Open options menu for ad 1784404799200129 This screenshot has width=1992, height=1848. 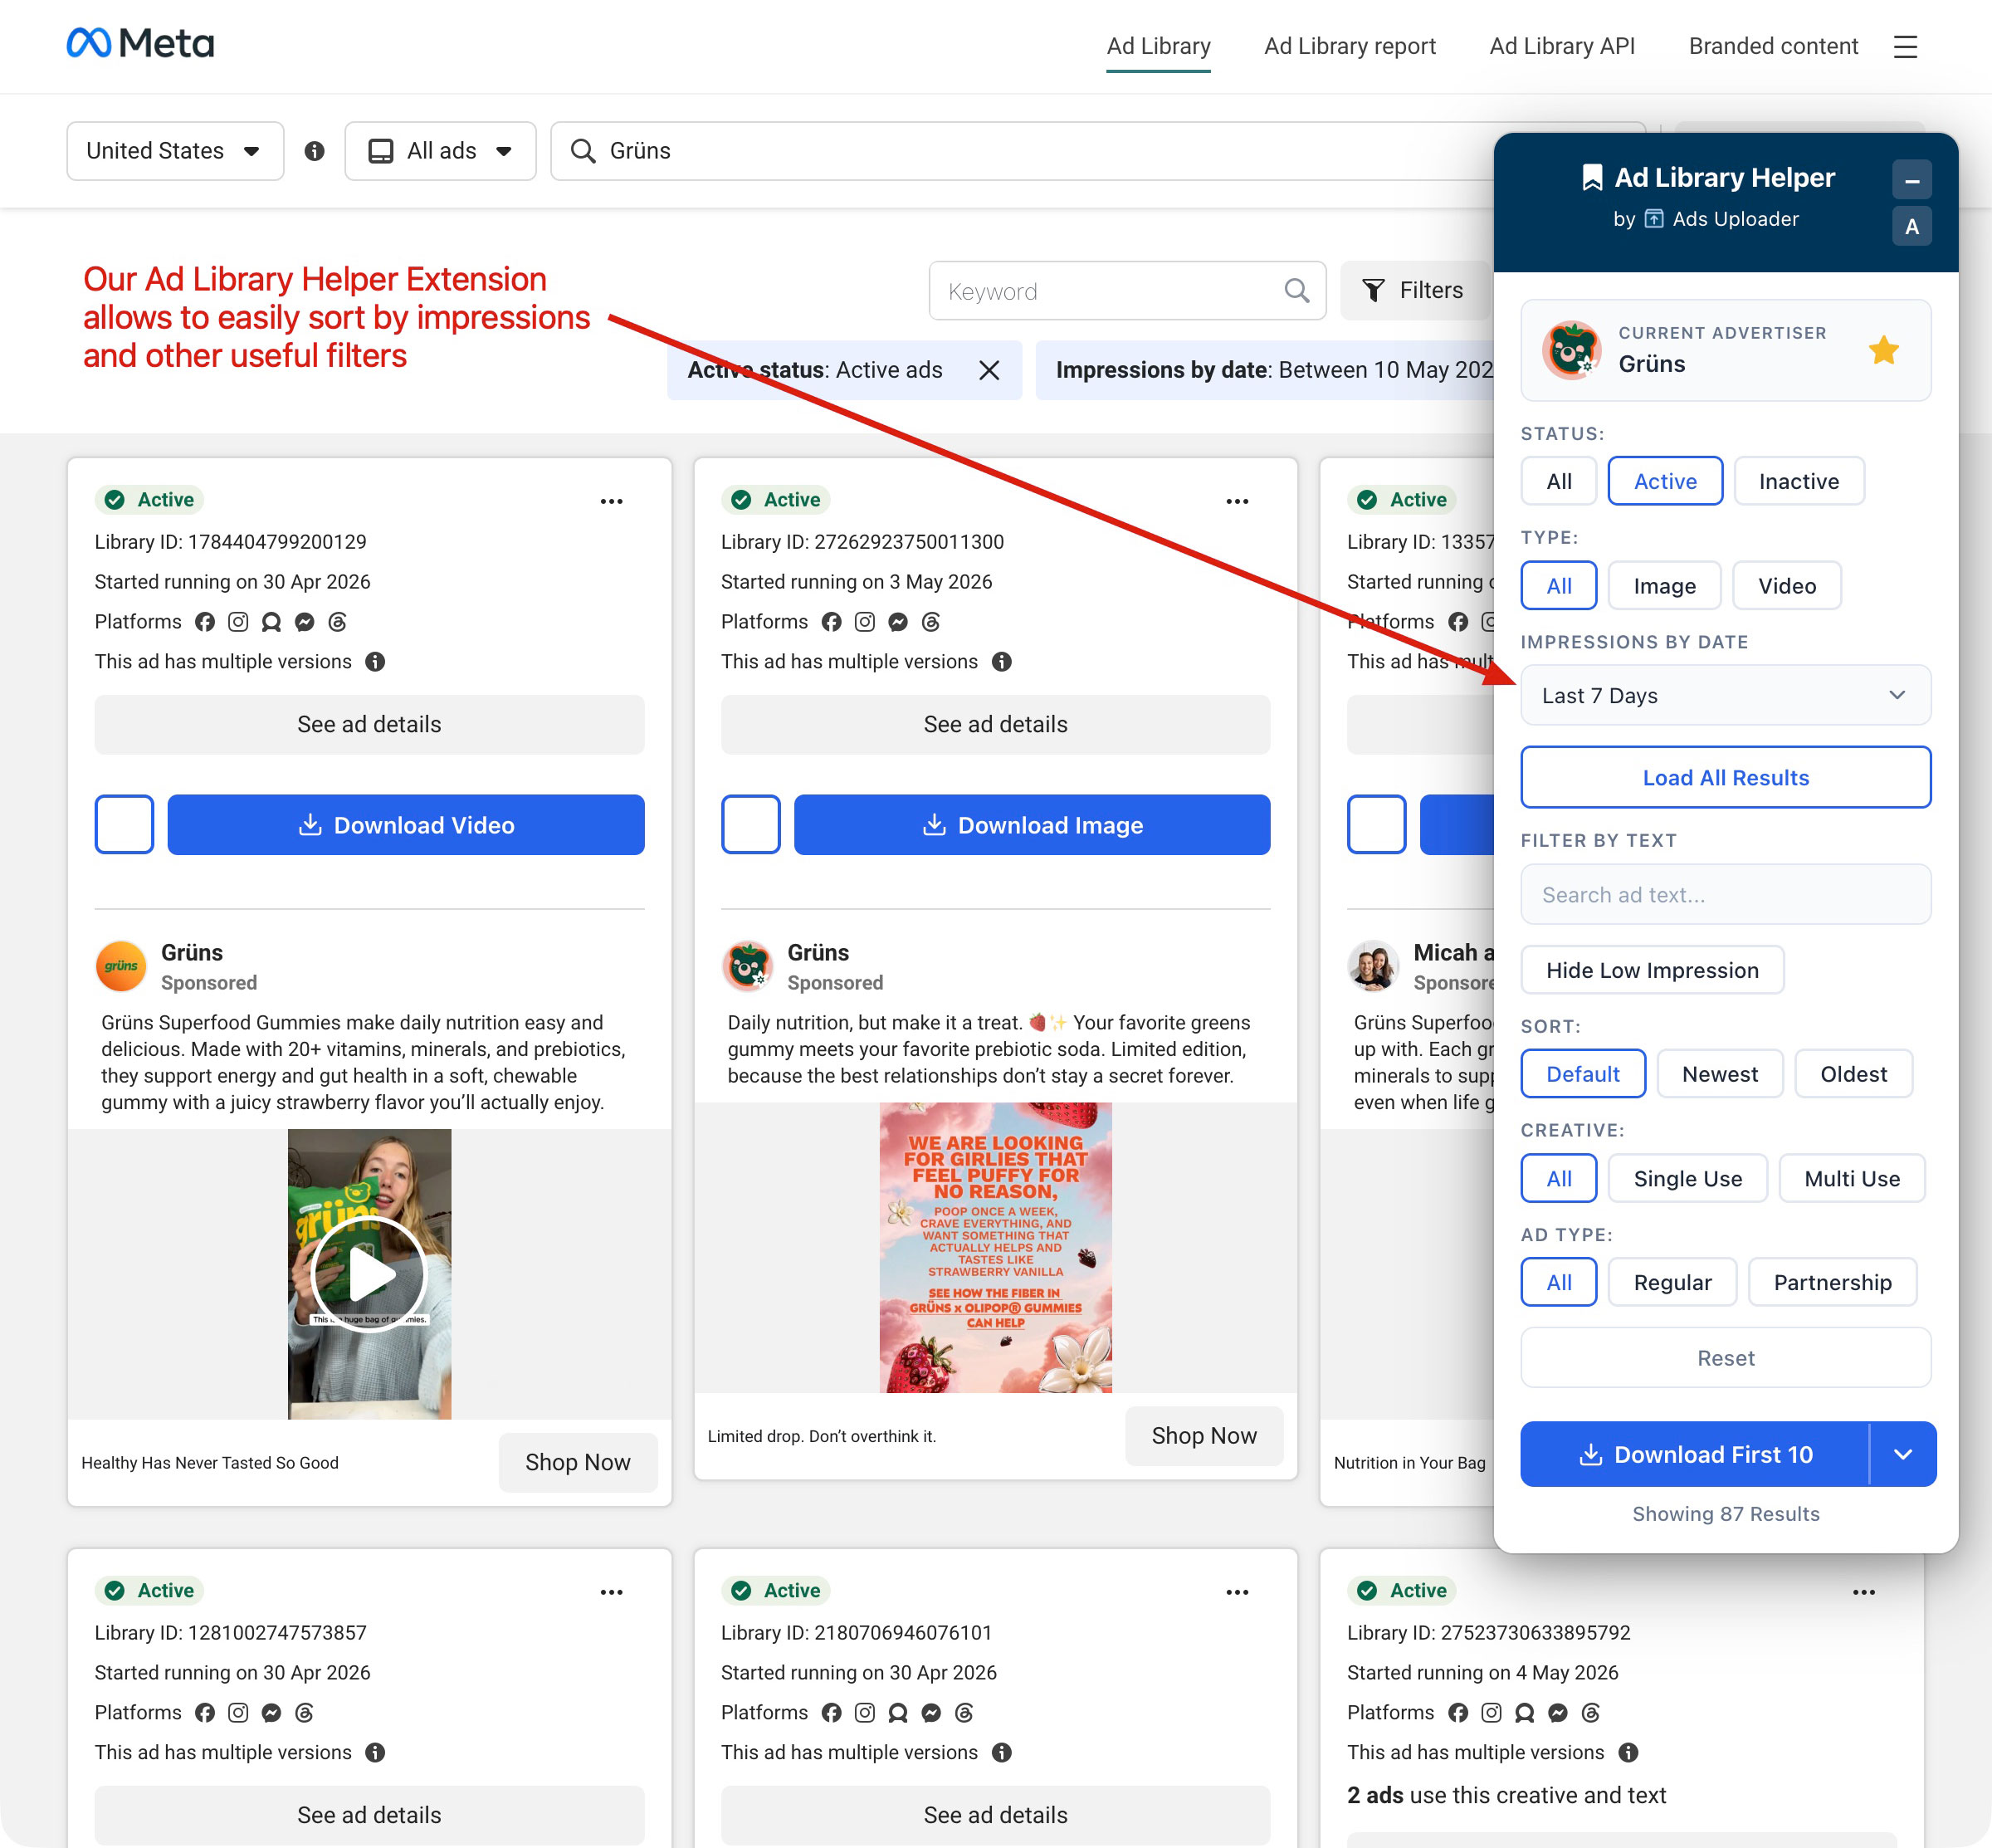pyautogui.click(x=611, y=501)
